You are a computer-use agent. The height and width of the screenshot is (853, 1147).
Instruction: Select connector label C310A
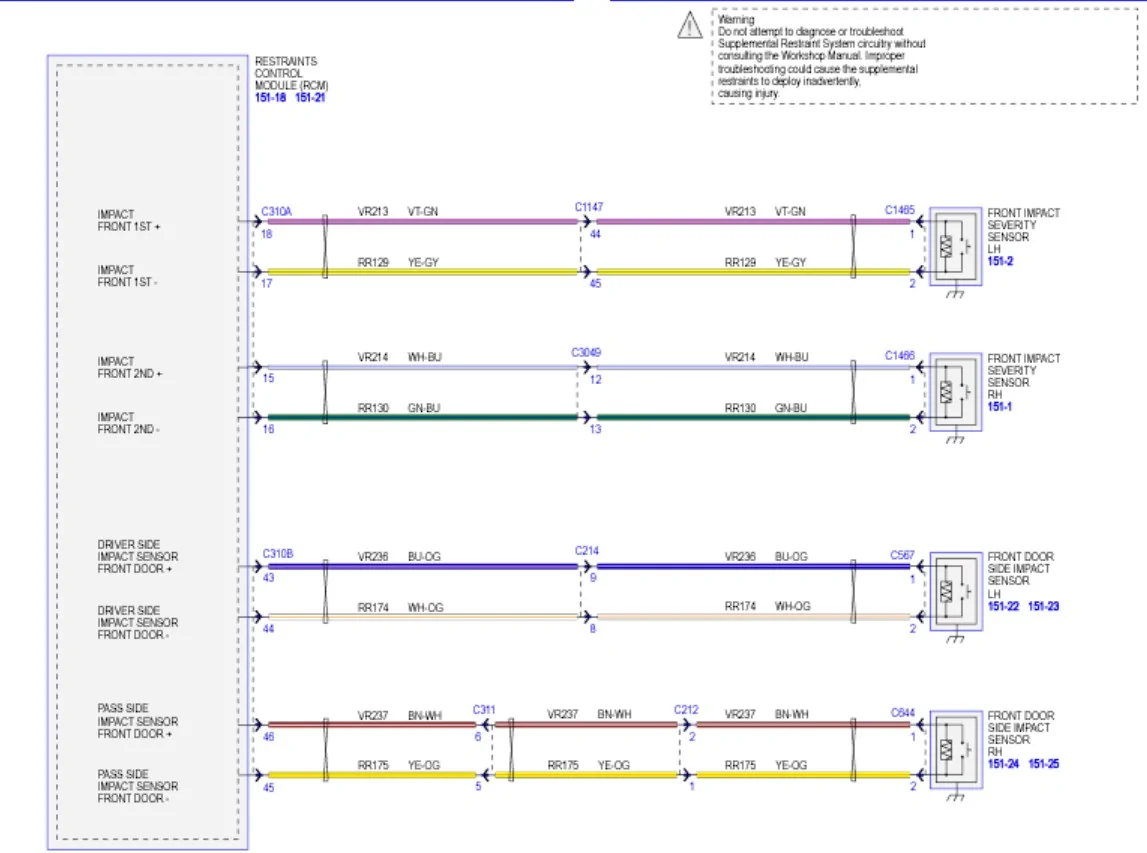277,211
